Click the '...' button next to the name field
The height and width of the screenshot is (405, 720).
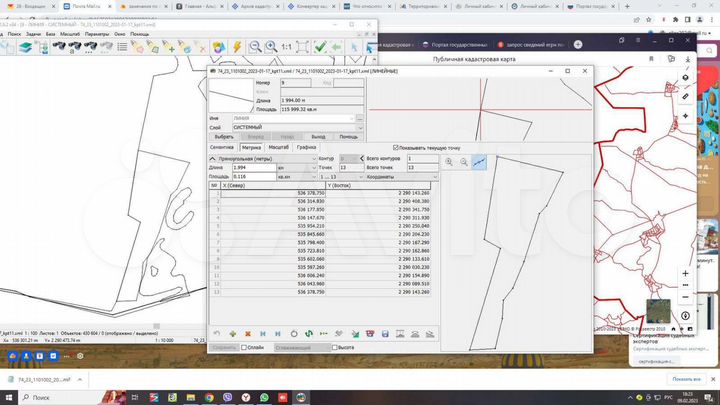pyautogui.click(x=360, y=118)
